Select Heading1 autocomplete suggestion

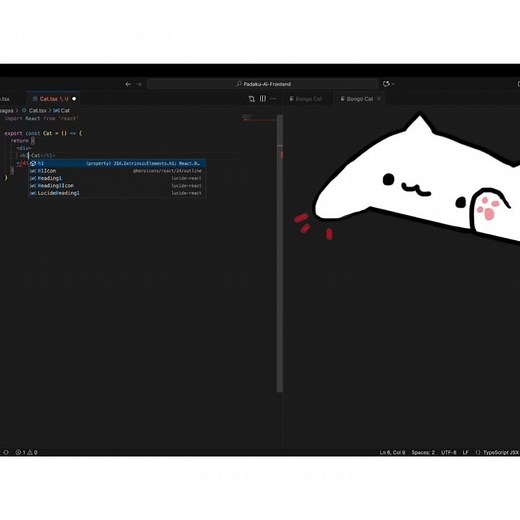(x=117, y=178)
